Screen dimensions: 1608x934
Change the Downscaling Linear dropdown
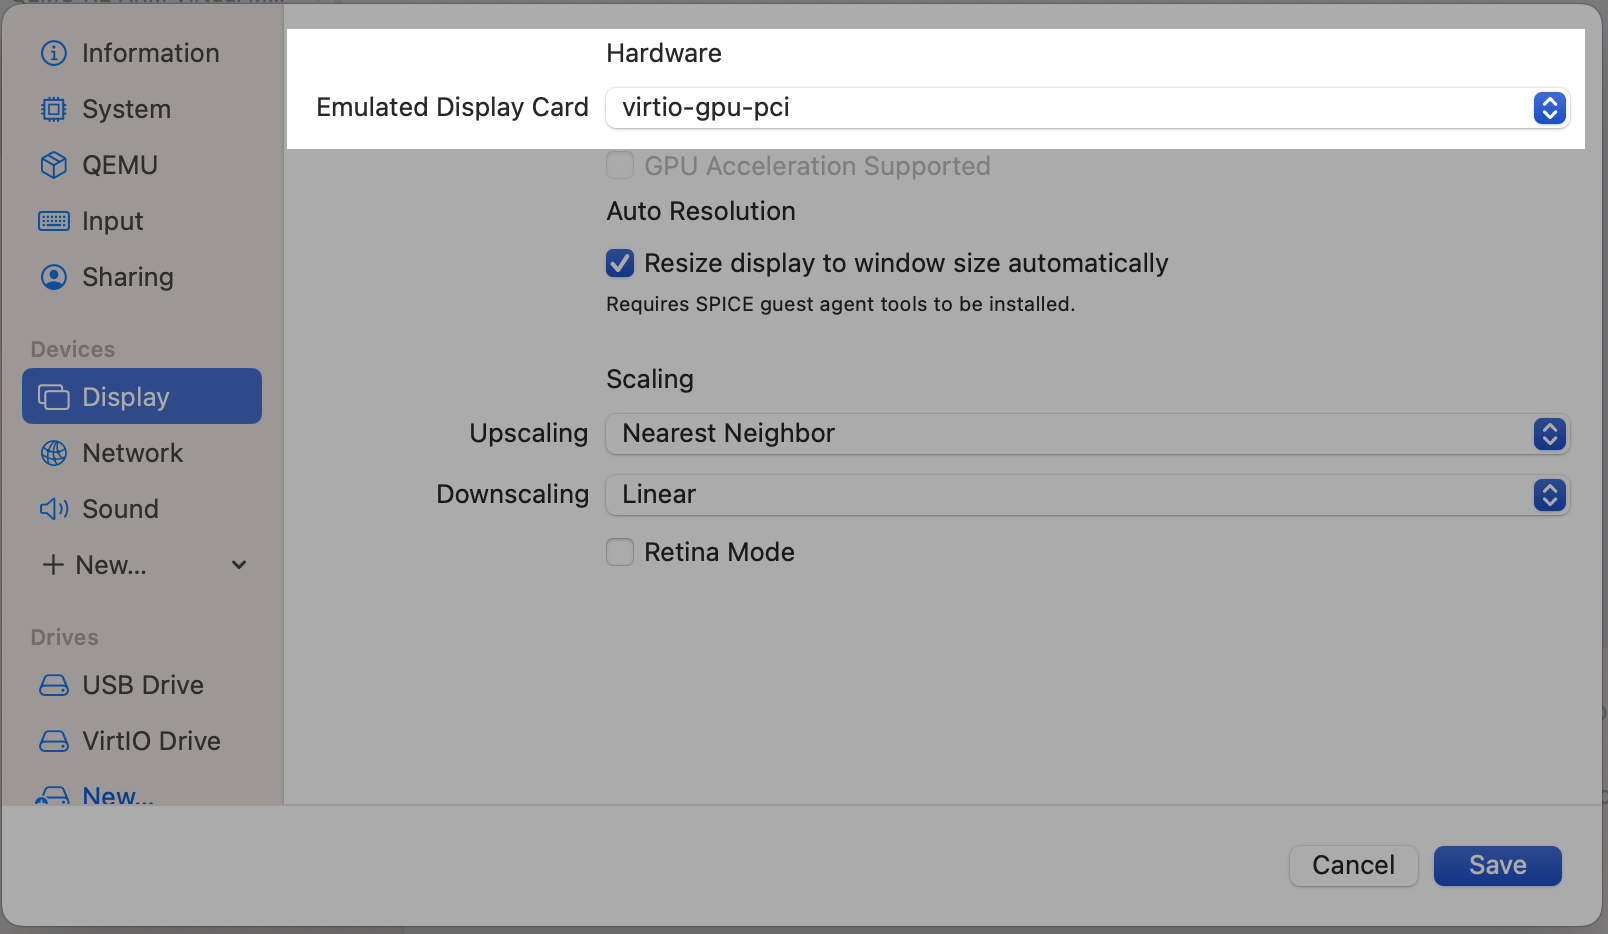pyautogui.click(x=1087, y=495)
